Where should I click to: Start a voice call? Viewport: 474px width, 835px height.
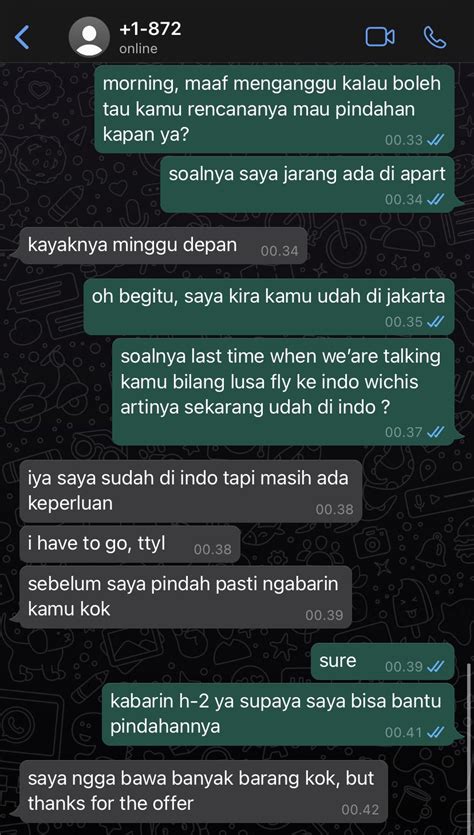[435, 37]
